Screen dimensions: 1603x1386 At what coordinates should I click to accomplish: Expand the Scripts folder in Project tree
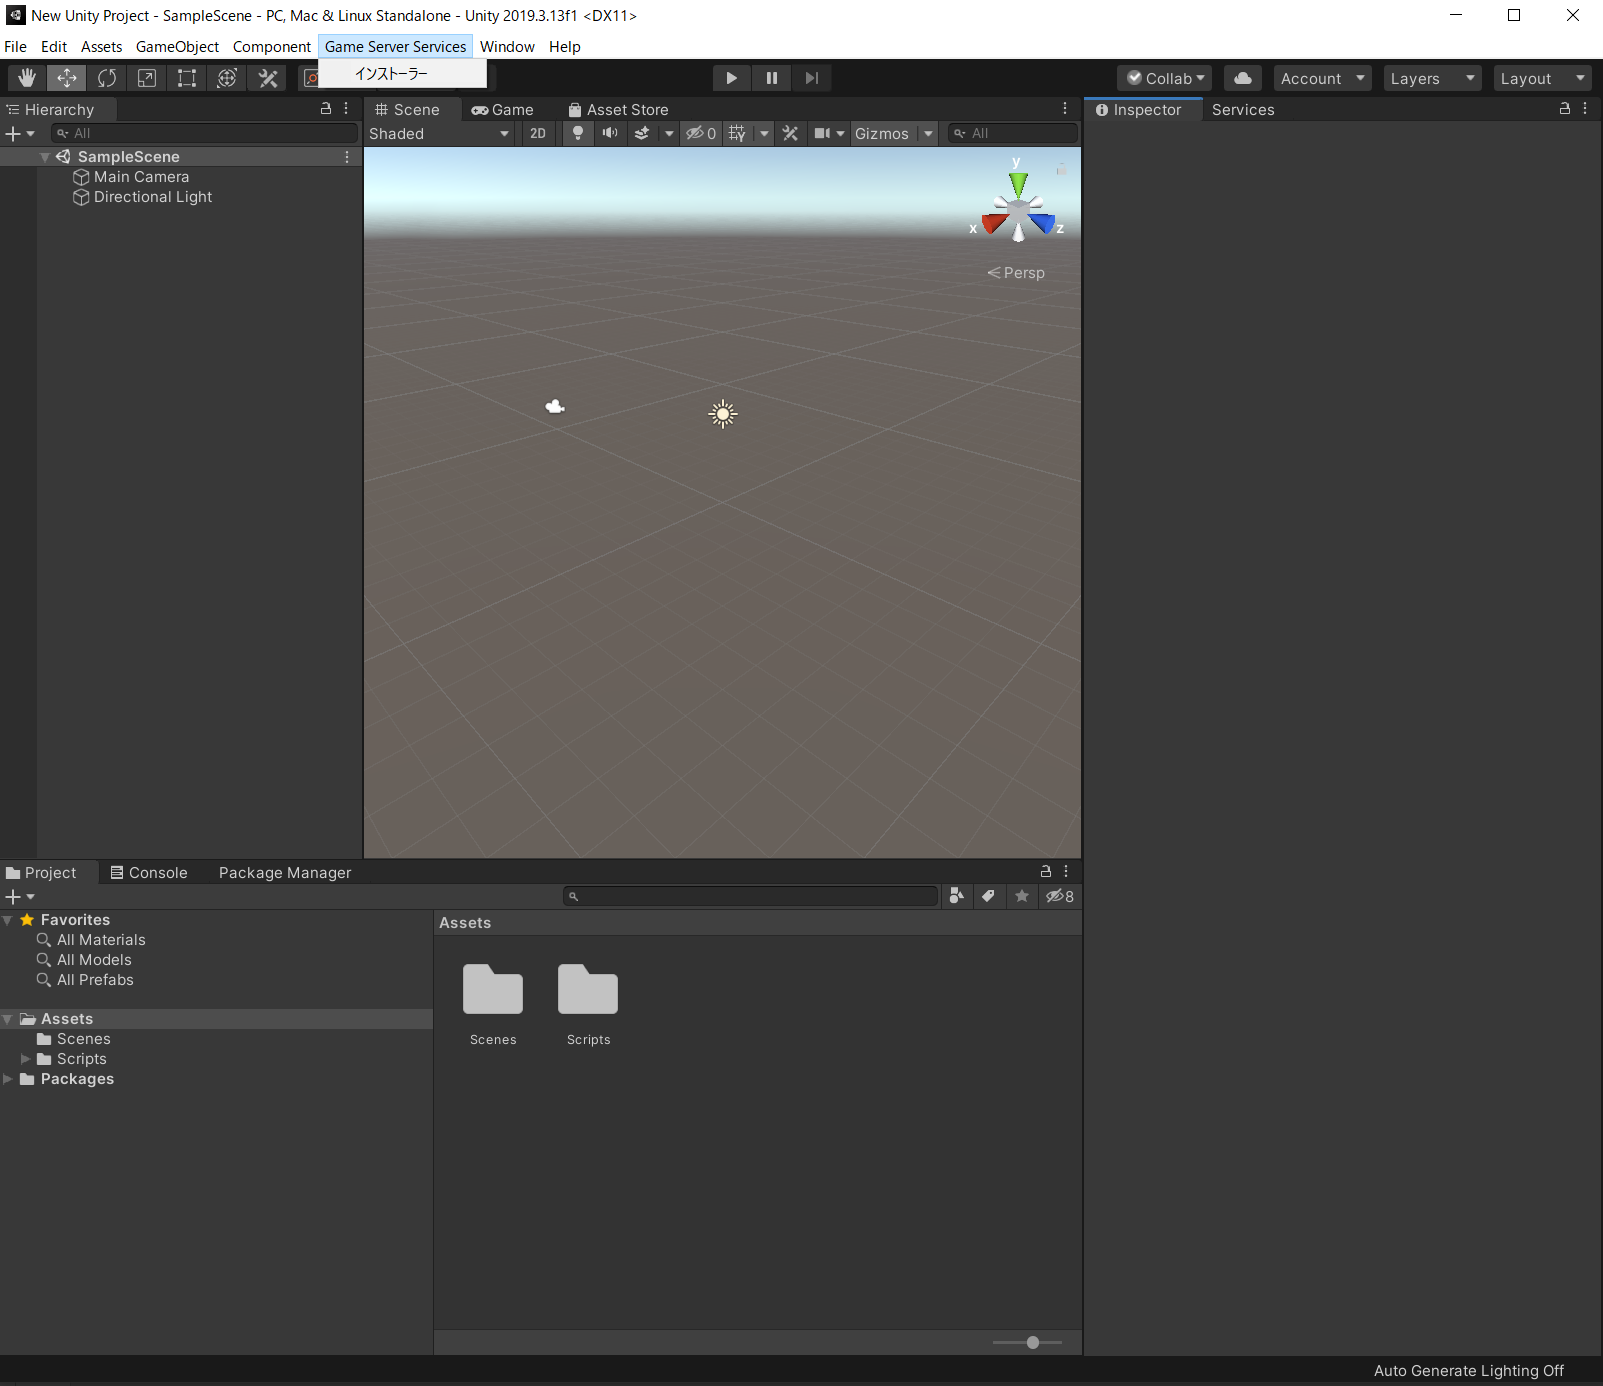tap(26, 1059)
